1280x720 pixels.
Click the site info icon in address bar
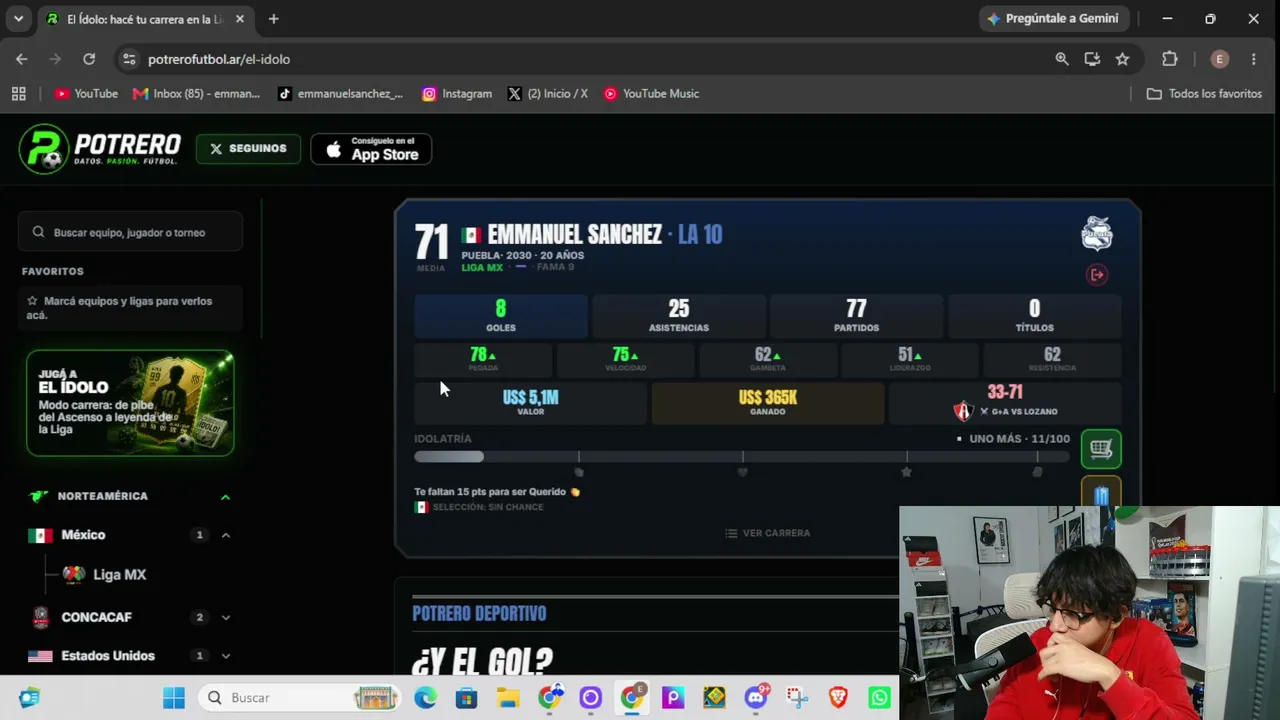click(129, 59)
